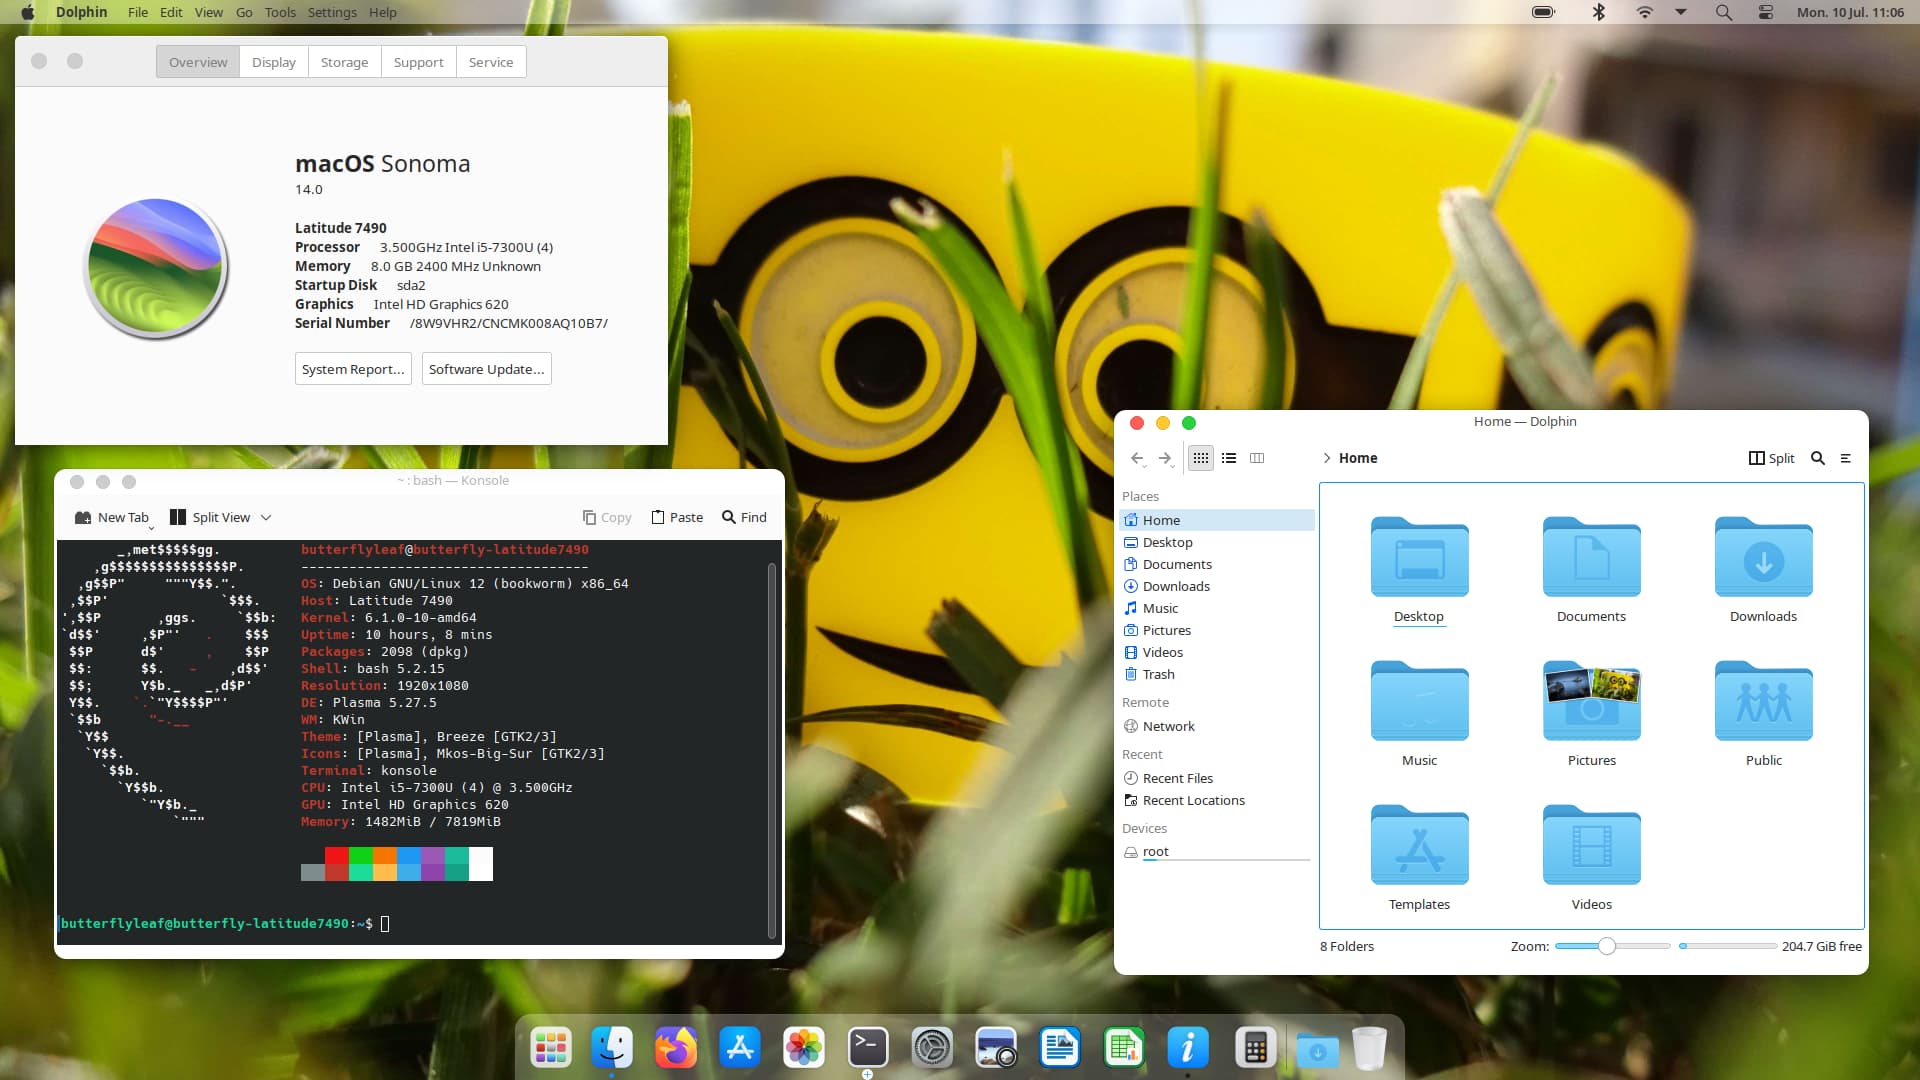Open Terminal icon in dock
This screenshot has height=1080, width=1920.
868,1048
